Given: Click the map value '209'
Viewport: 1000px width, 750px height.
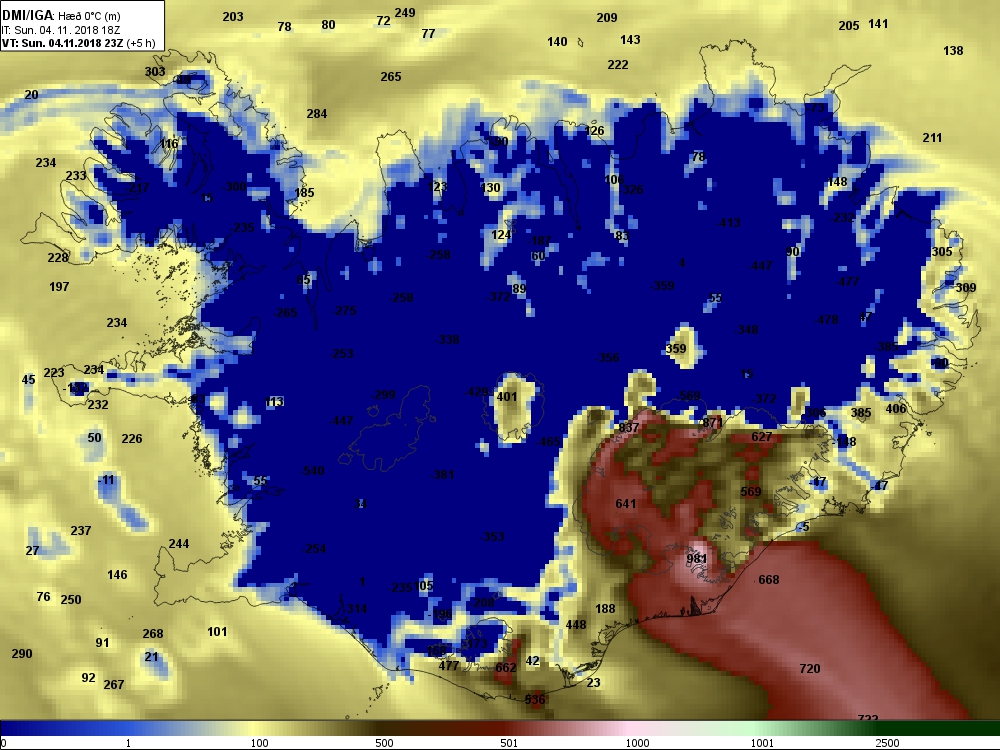Looking at the screenshot, I should coord(607,18).
